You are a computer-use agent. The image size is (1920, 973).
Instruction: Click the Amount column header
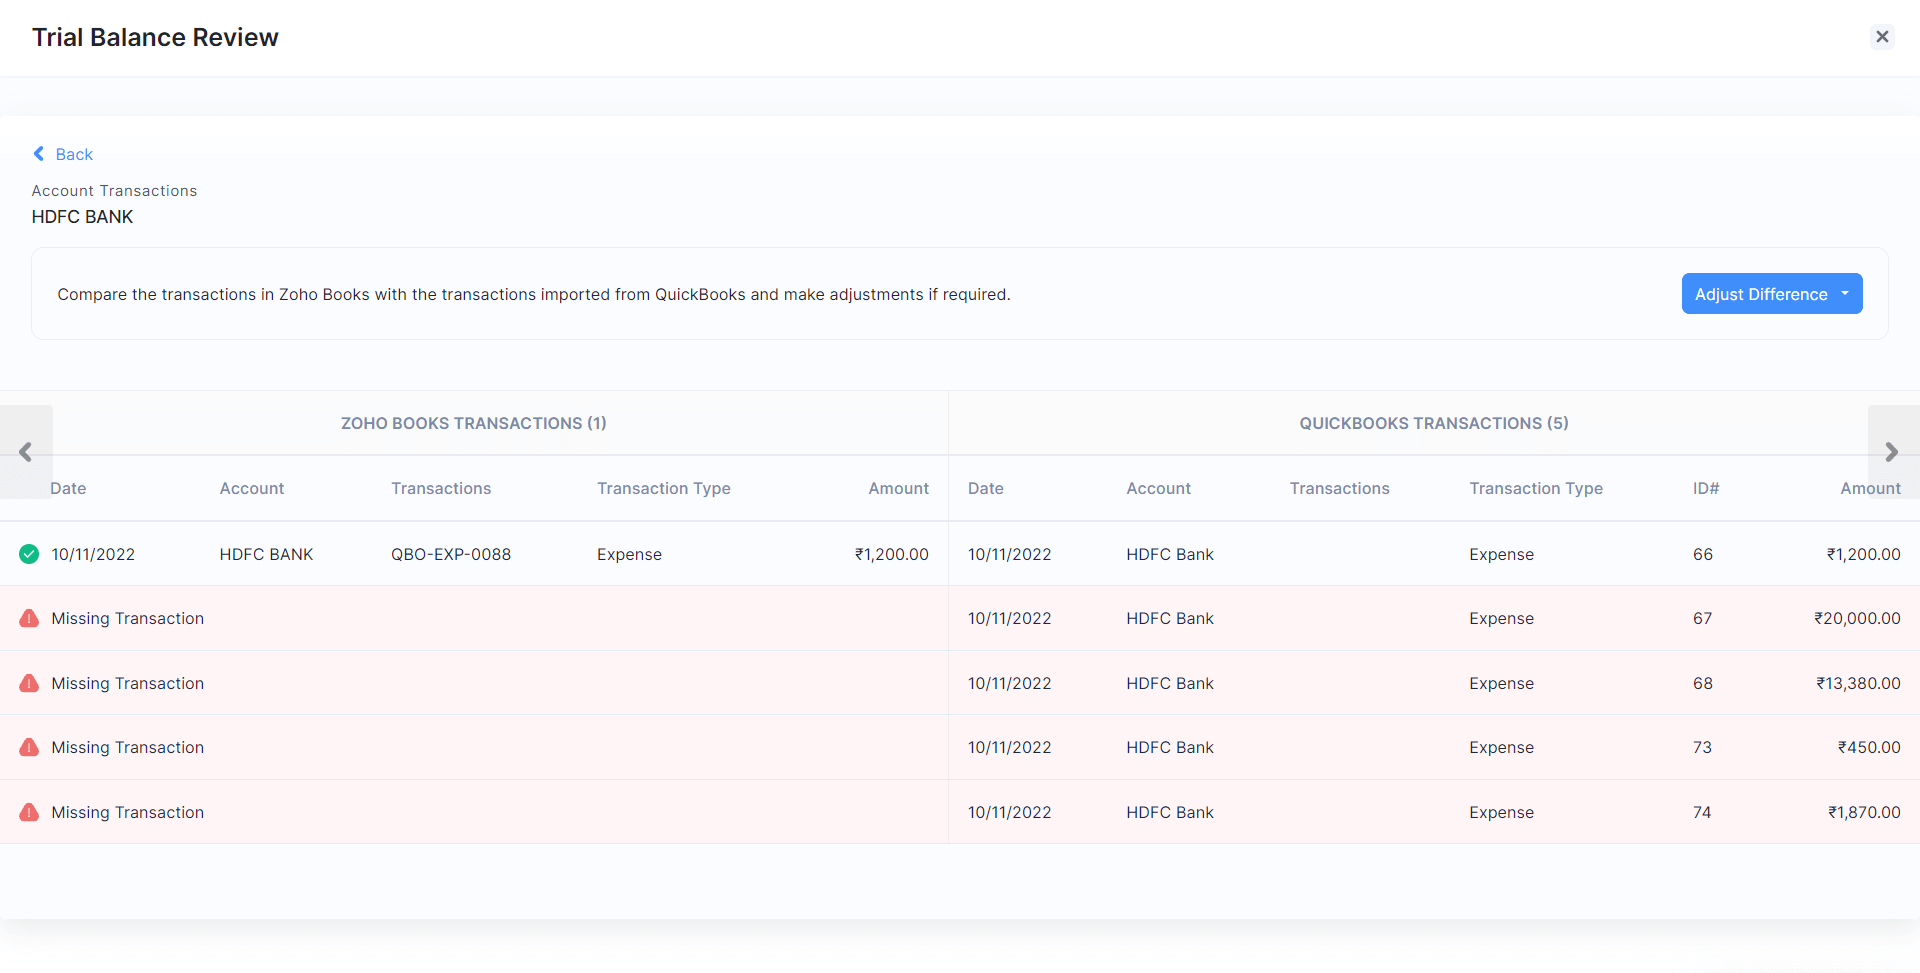pos(898,488)
